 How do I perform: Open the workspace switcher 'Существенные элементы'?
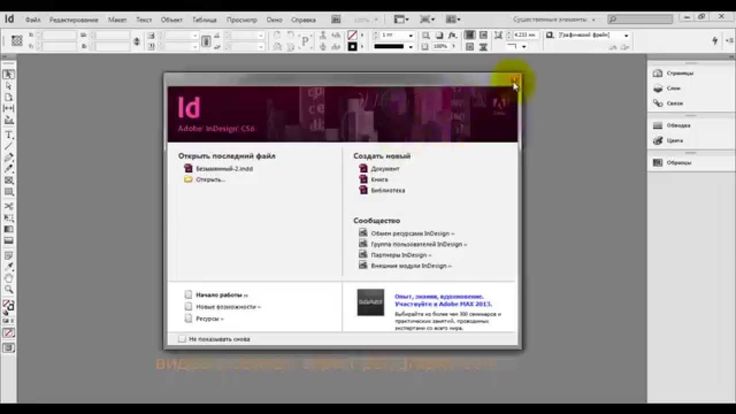pos(553,20)
